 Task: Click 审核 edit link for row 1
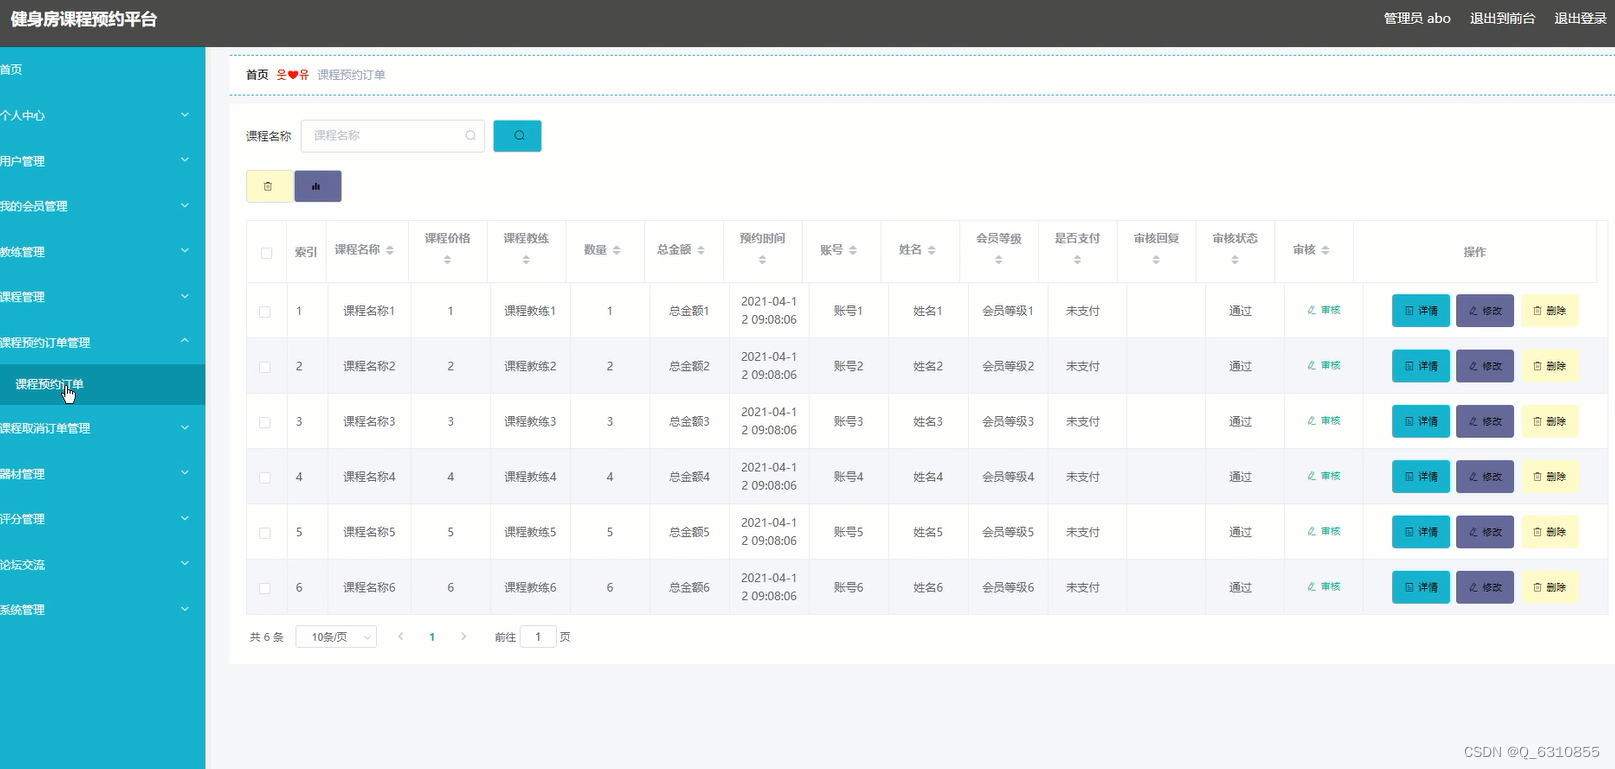1324,310
